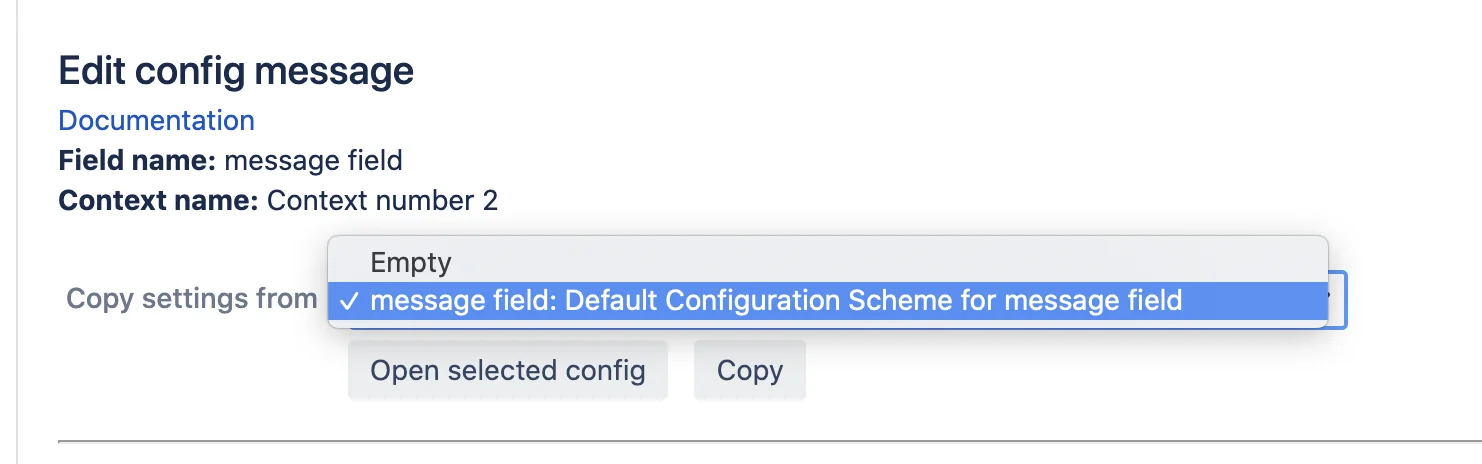Click the Open selected config button
The image size is (1482, 464).
tap(508, 371)
